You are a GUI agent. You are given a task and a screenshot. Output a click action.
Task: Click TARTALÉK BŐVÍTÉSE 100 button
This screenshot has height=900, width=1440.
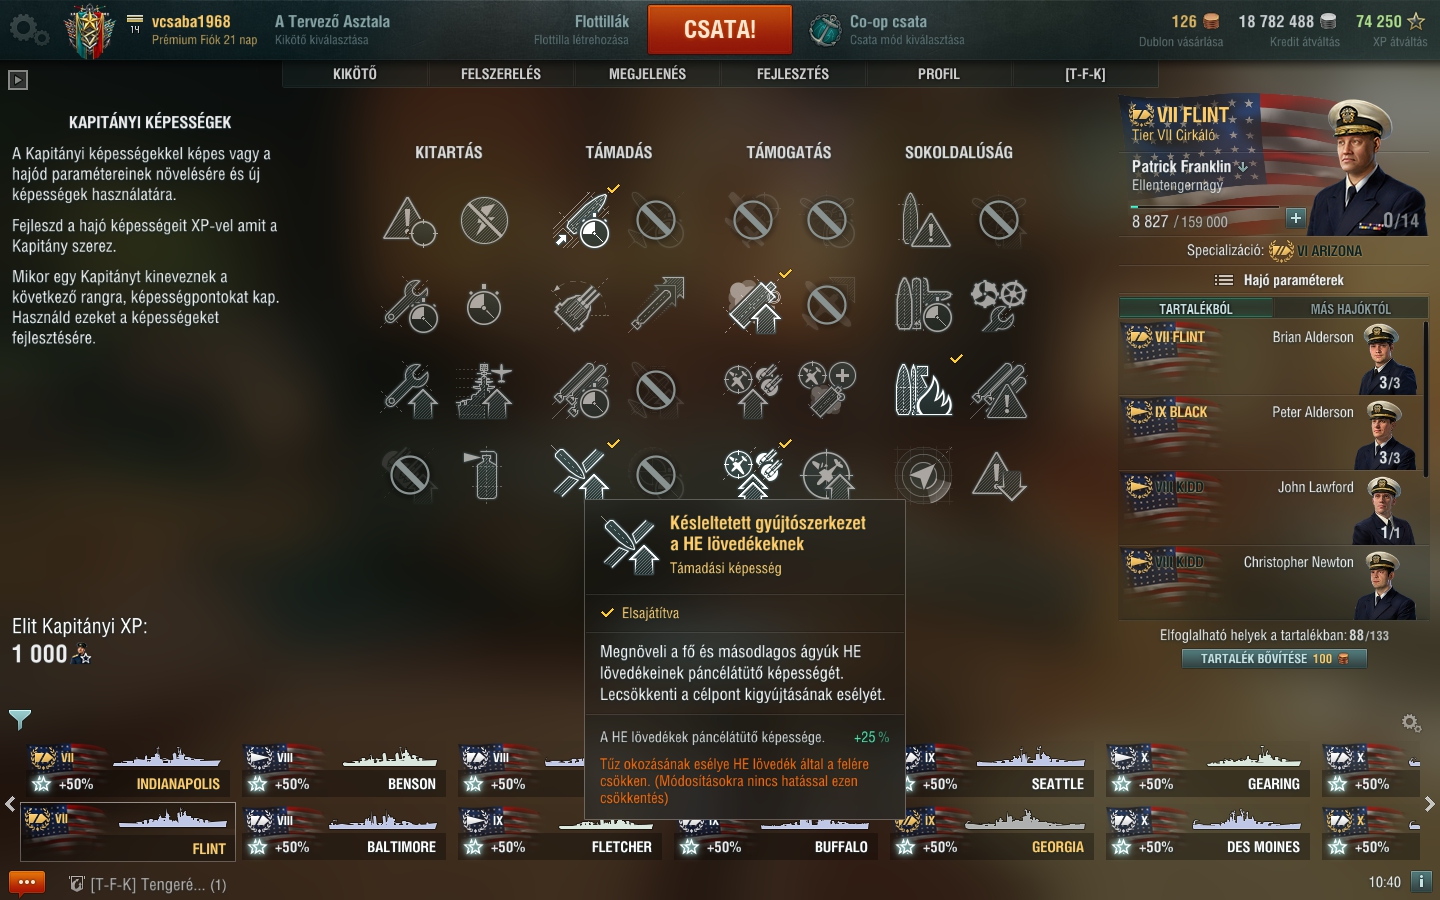click(1274, 658)
